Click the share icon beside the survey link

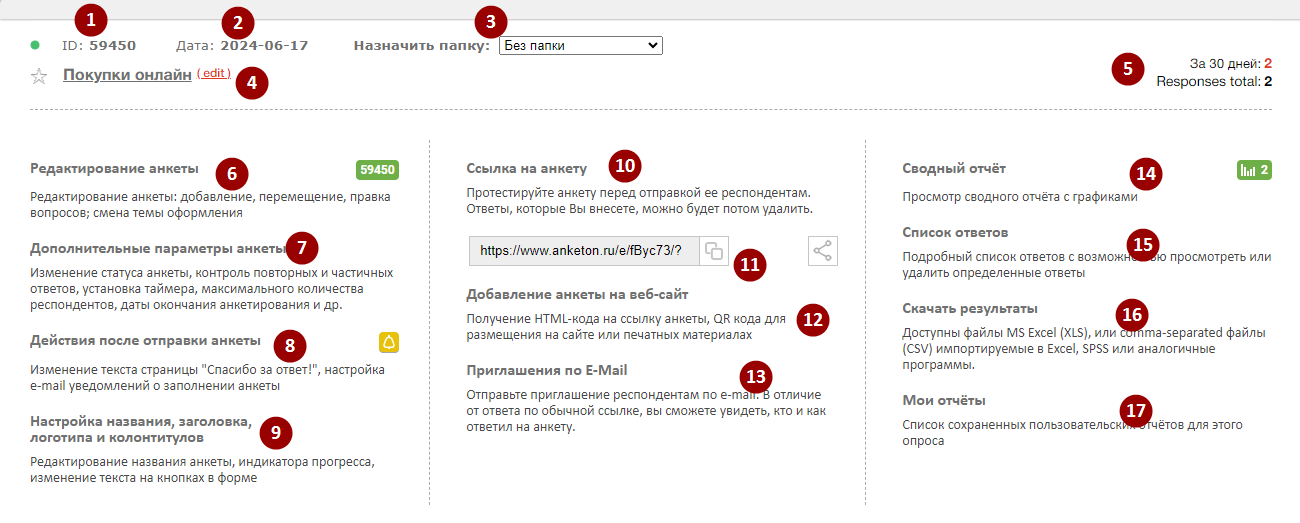point(822,251)
